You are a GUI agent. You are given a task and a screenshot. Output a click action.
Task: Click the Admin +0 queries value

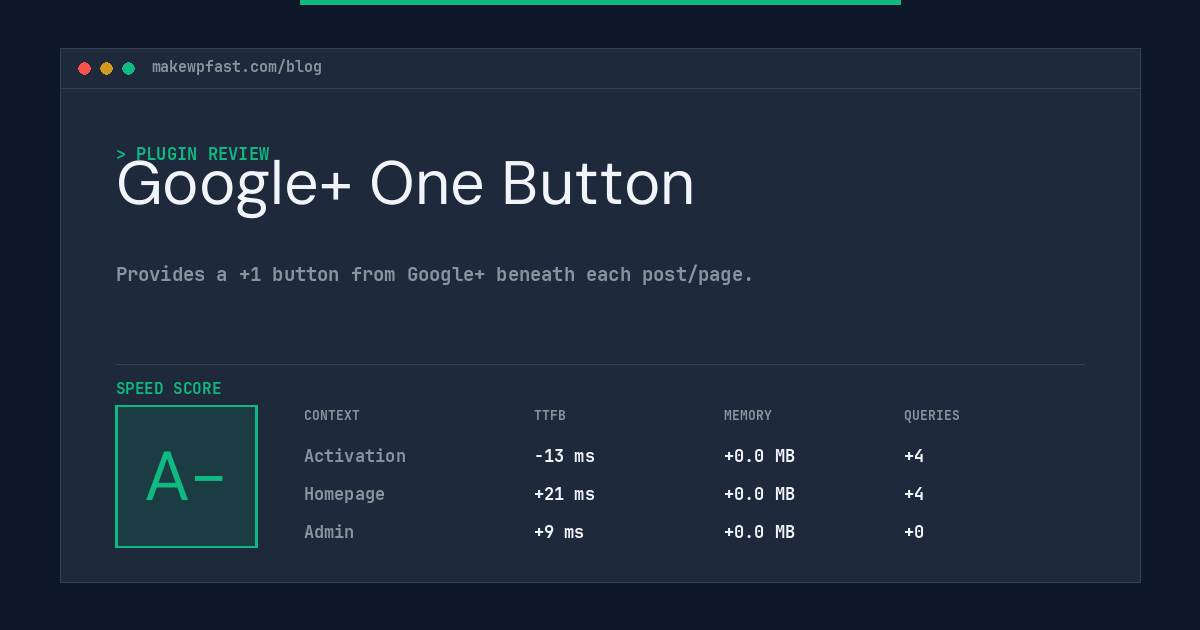[x=914, y=532]
